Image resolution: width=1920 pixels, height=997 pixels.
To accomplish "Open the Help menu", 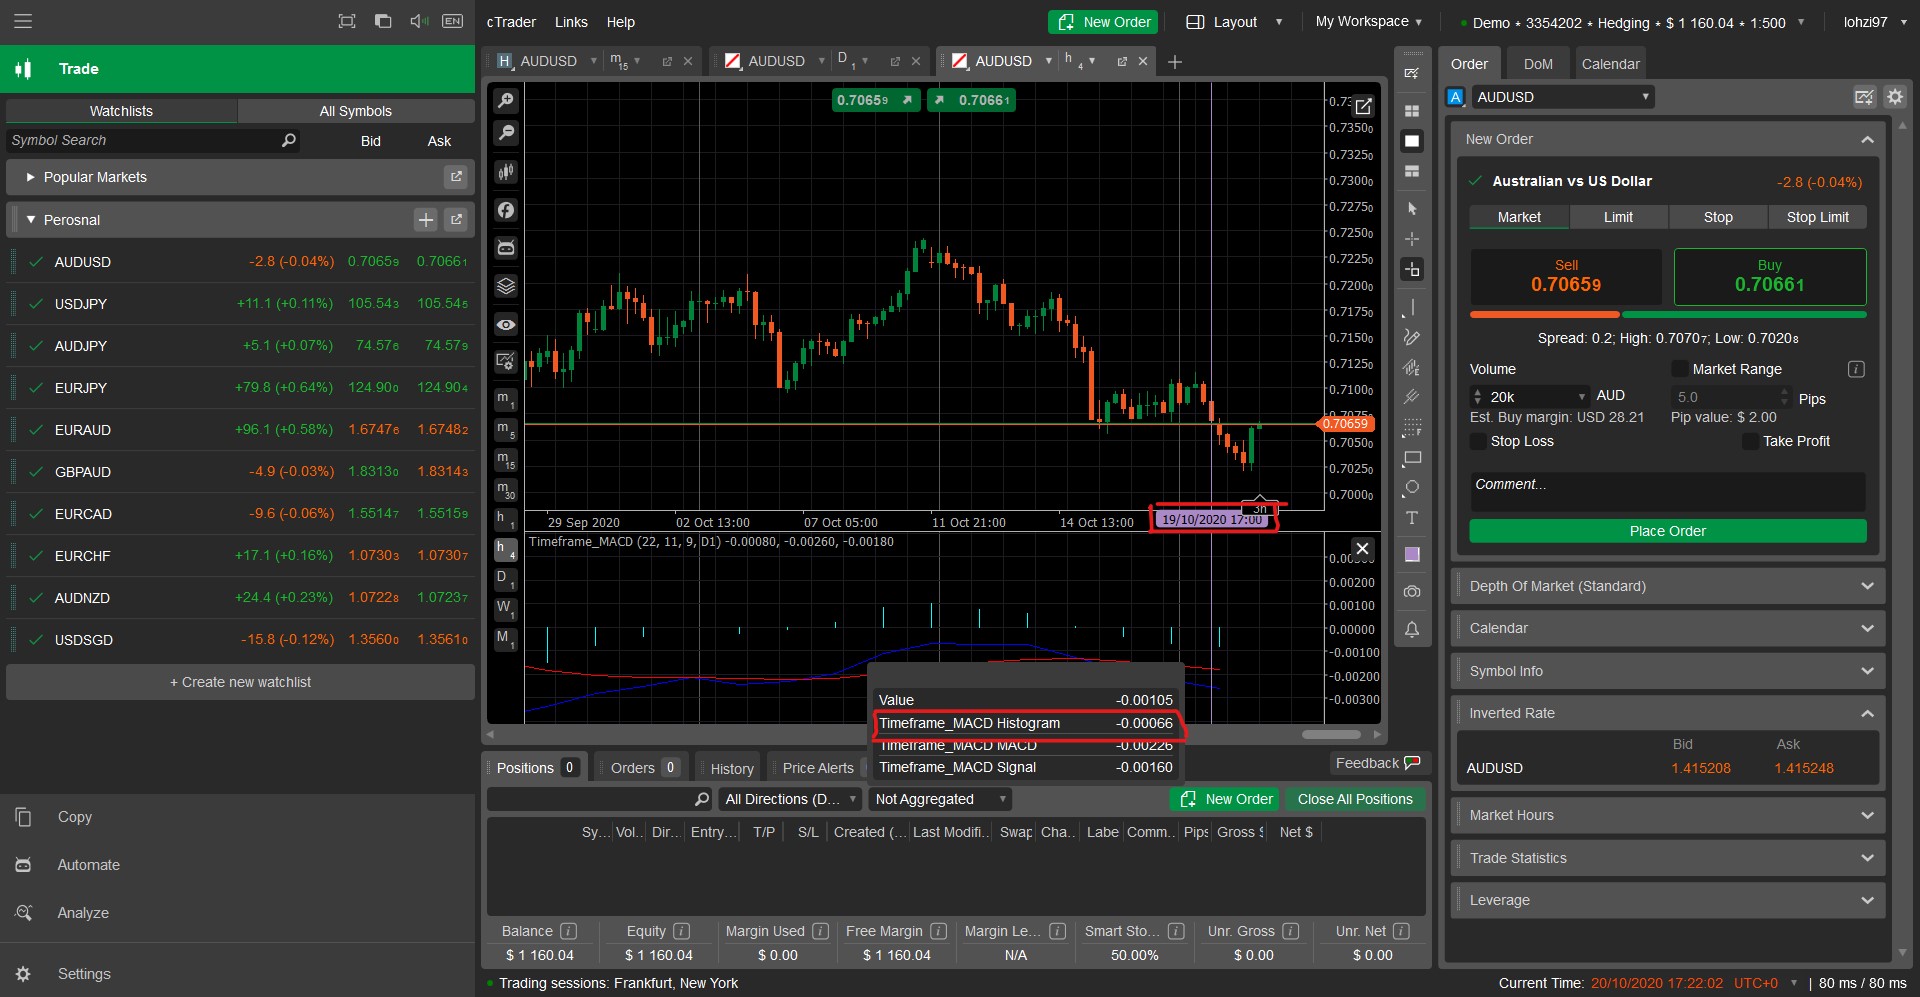I will tap(620, 22).
